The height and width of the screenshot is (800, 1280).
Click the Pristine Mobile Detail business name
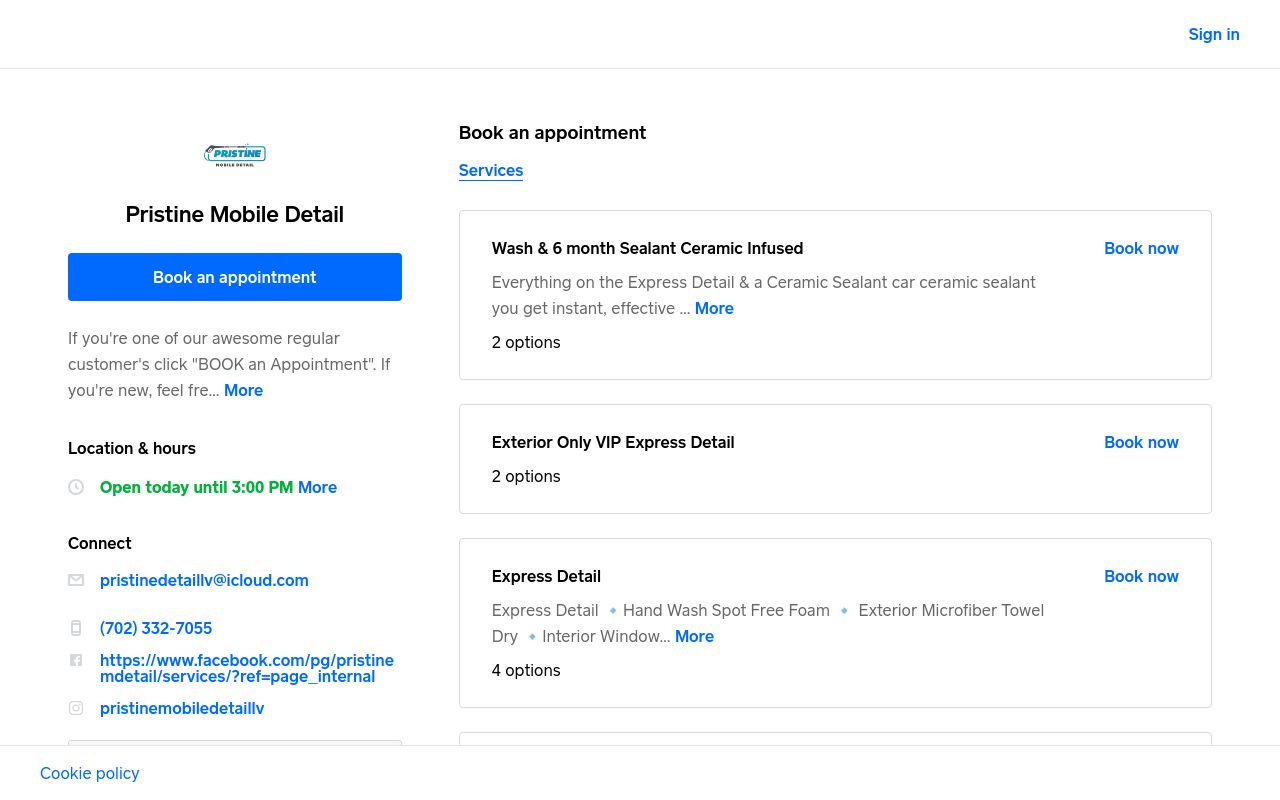tap(235, 214)
